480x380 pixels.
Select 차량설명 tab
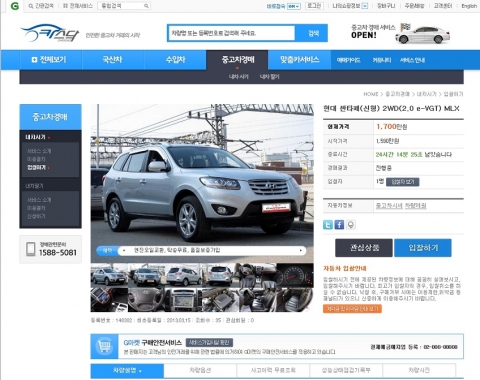pyautogui.click(x=127, y=370)
